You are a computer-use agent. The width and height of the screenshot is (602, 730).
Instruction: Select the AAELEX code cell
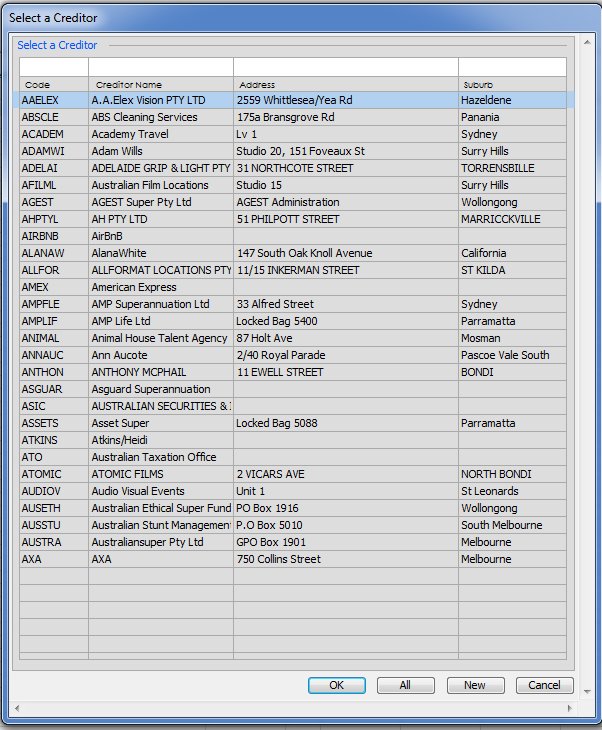point(54,100)
